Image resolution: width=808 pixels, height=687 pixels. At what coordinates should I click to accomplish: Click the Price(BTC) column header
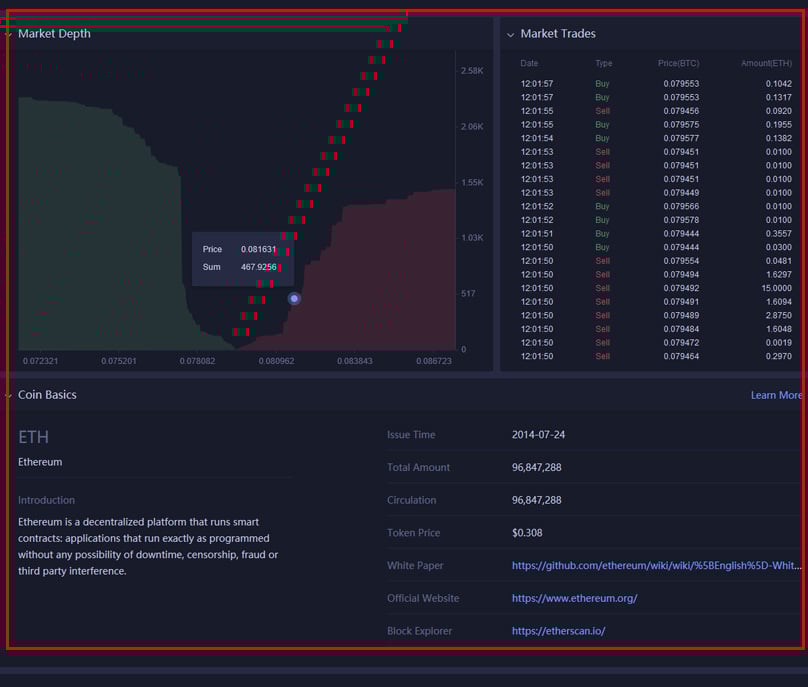(x=678, y=63)
